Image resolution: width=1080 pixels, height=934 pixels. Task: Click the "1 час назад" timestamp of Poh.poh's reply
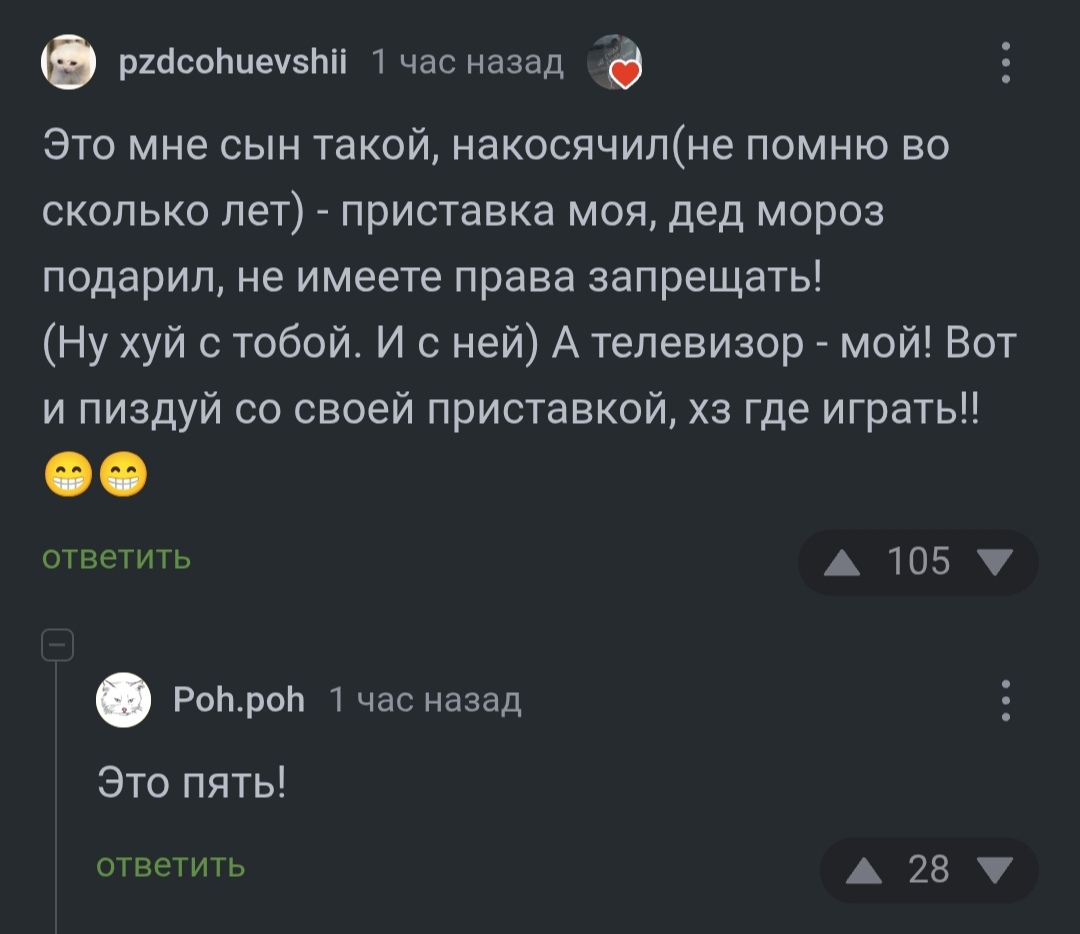pos(425,700)
